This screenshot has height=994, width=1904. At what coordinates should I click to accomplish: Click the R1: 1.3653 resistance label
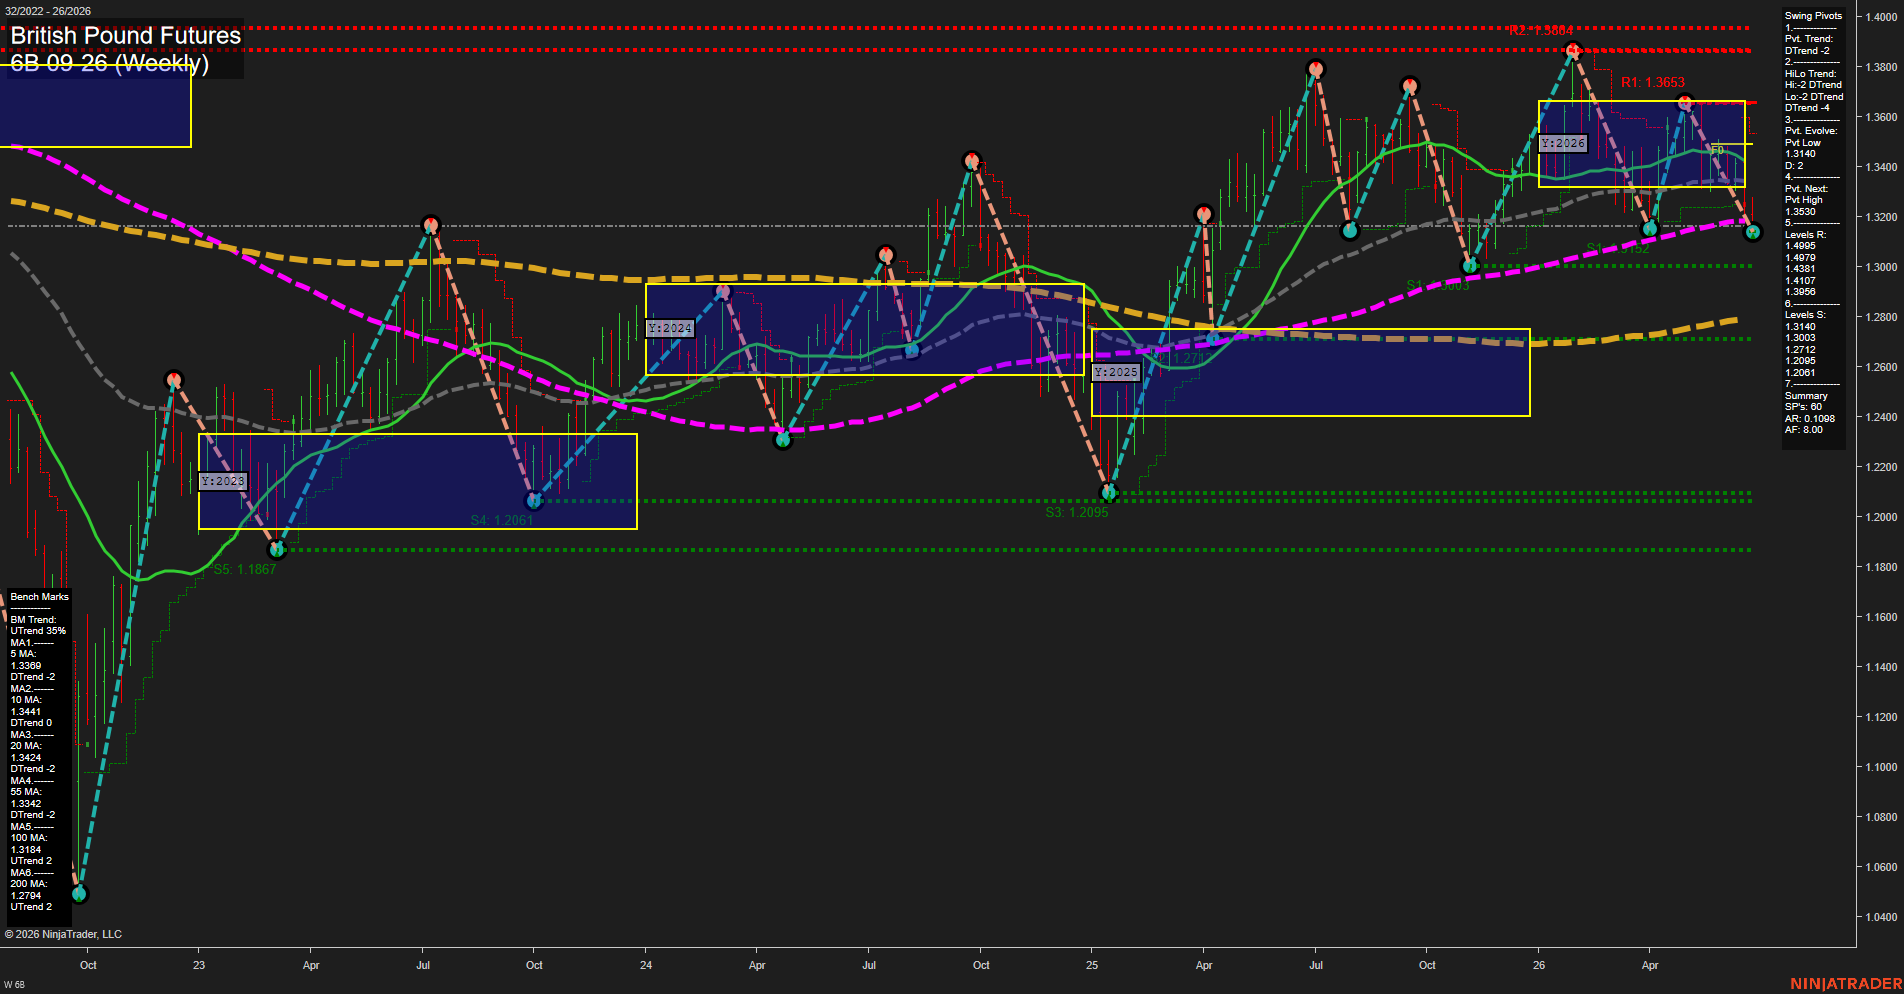pos(1653,83)
